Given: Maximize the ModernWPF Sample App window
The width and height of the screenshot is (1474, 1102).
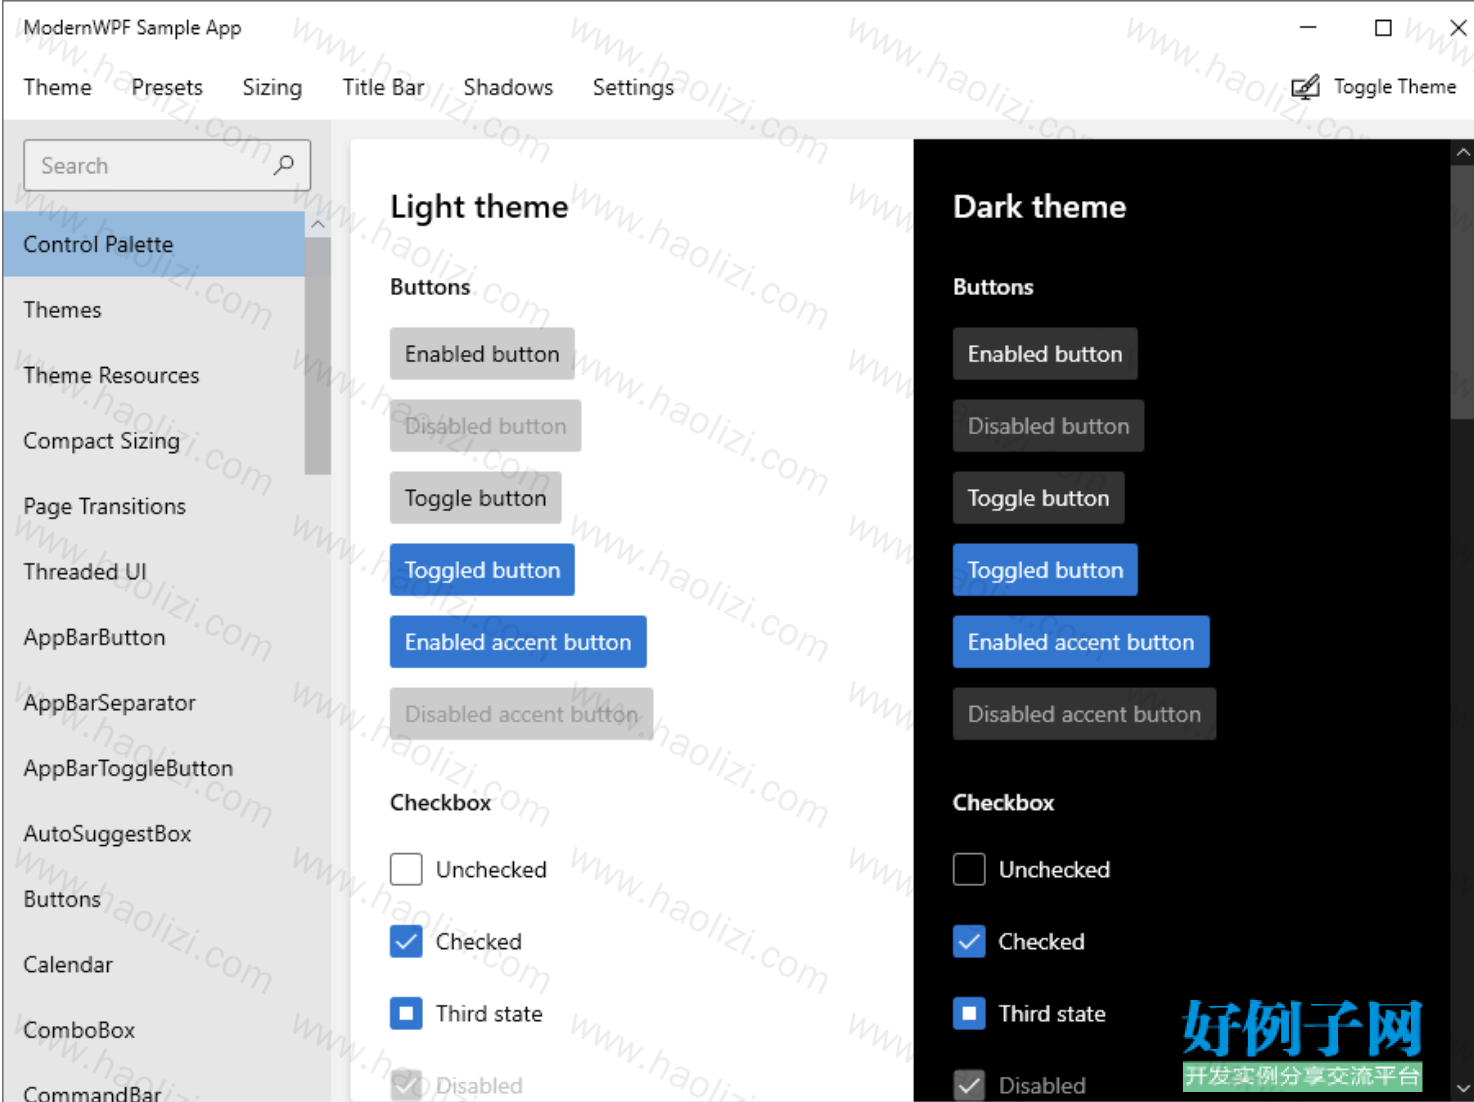Looking at the screenshot, I should click(x=1383, y=28).
